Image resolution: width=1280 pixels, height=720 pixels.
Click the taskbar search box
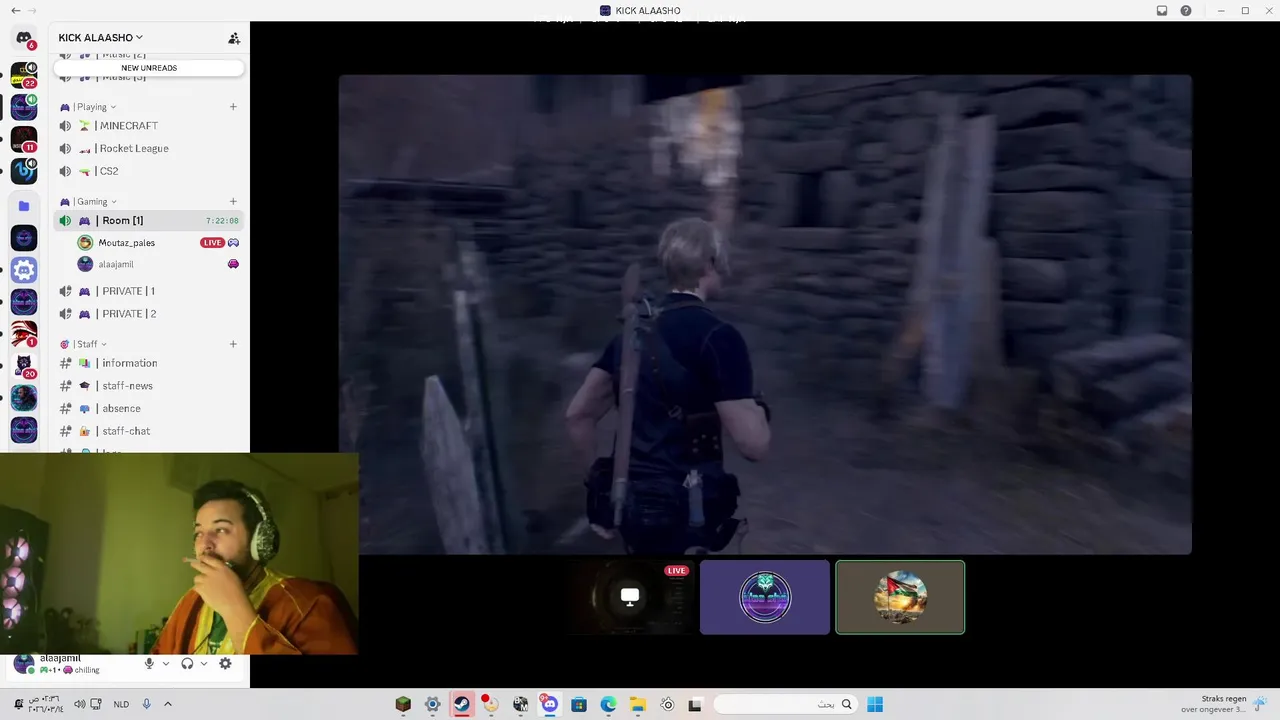(x=786, y=704)
